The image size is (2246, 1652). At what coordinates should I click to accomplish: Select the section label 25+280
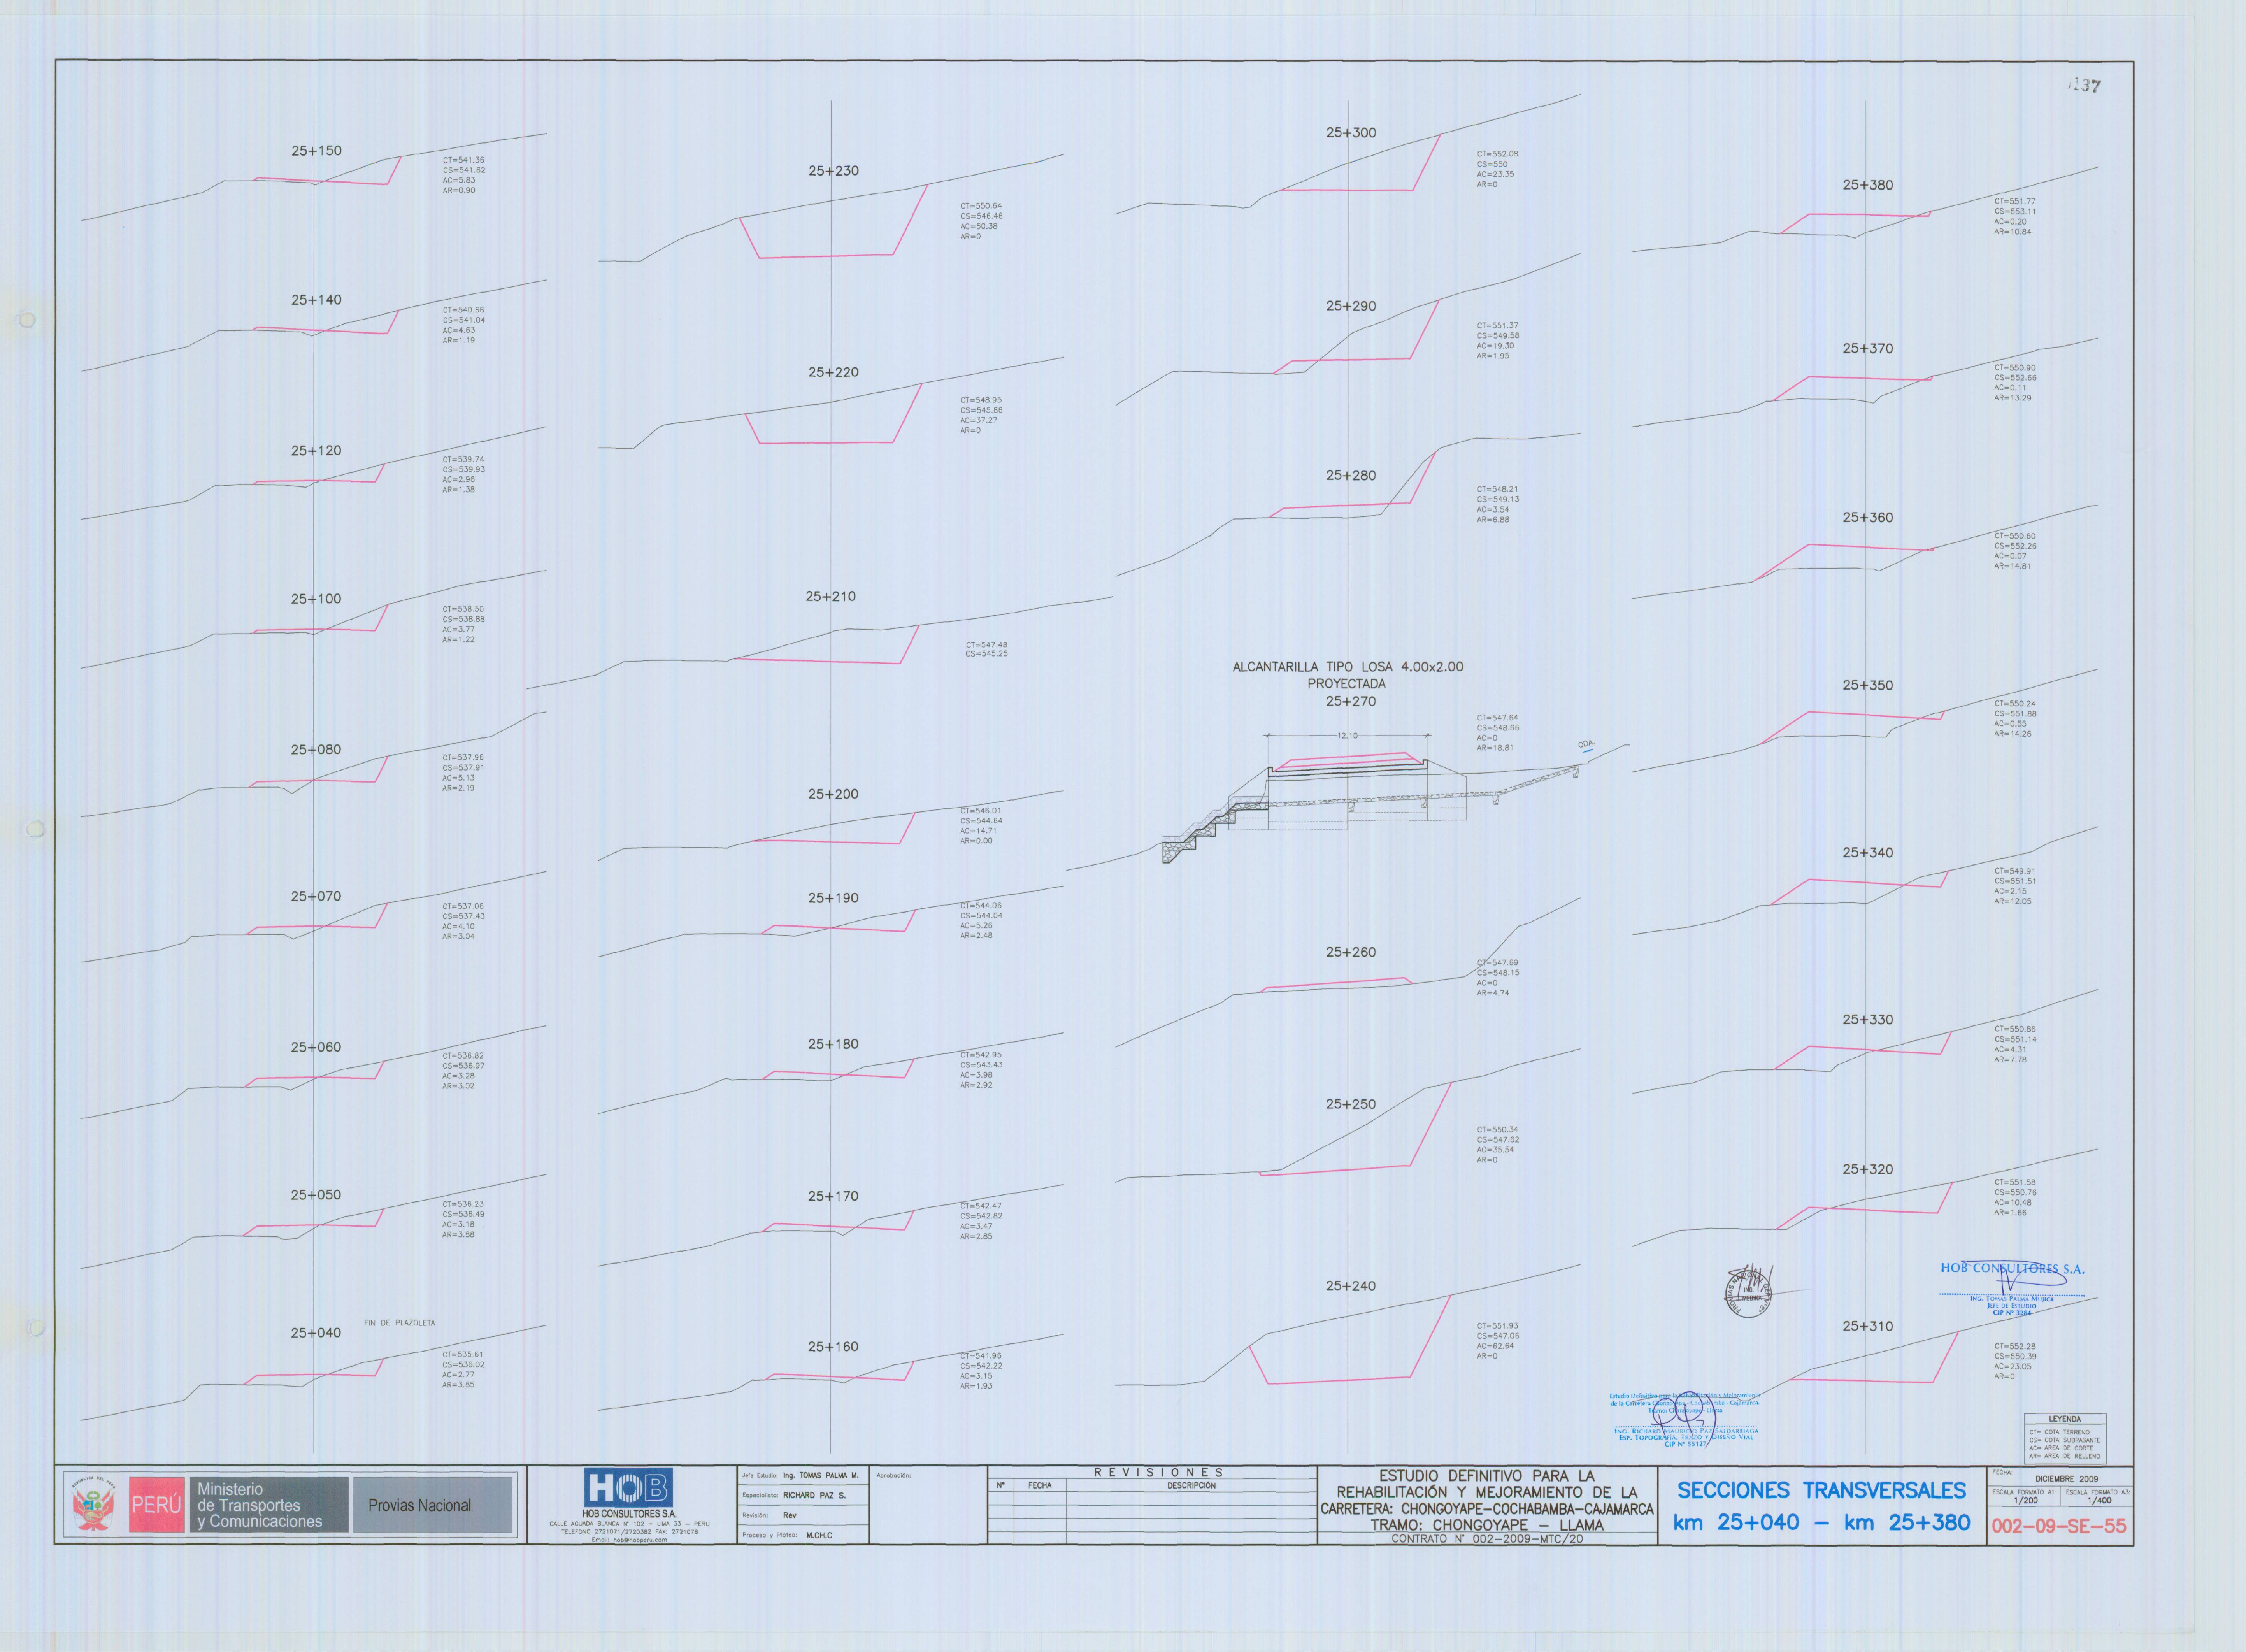1351,476
